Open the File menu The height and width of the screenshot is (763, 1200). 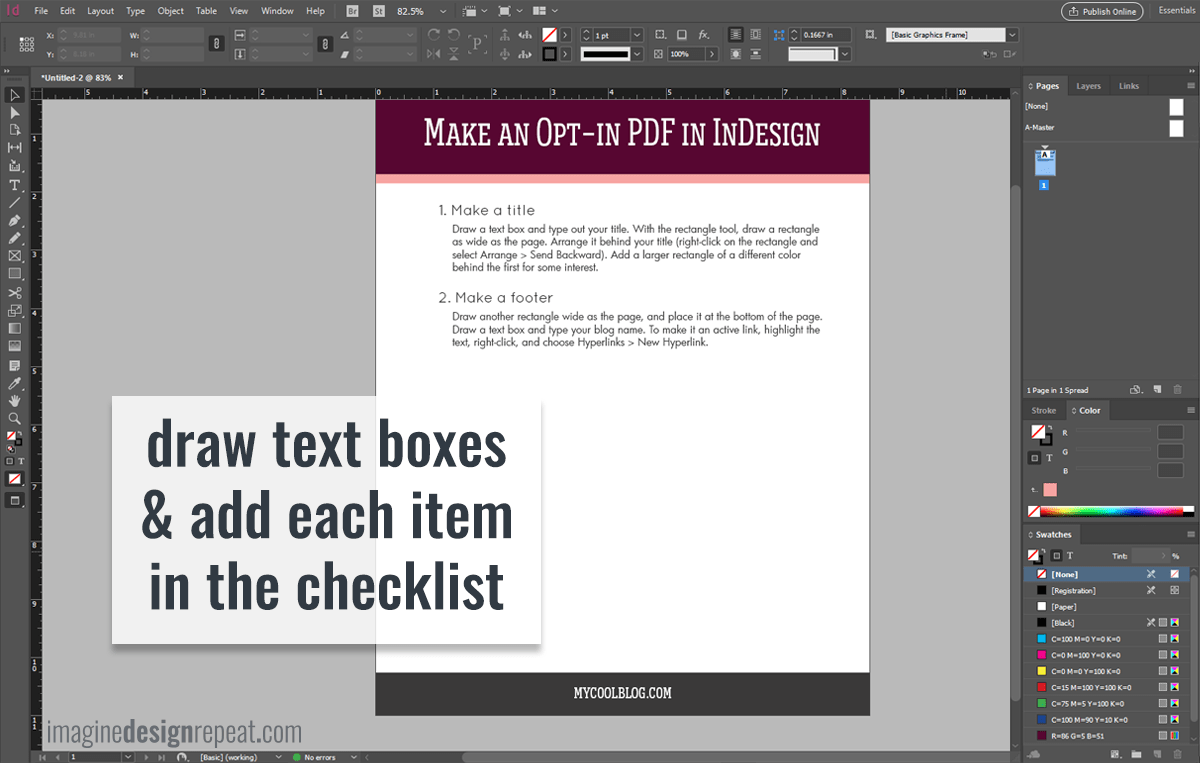pos(41,11)
